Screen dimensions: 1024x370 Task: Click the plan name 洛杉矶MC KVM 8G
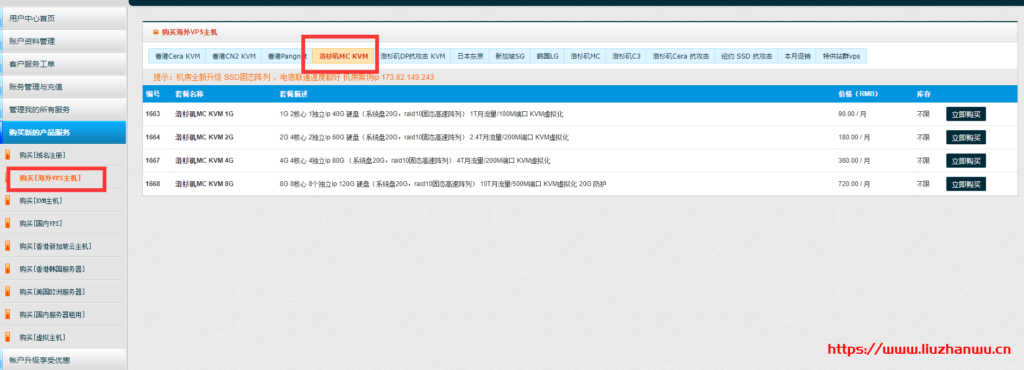coord(204,184)
